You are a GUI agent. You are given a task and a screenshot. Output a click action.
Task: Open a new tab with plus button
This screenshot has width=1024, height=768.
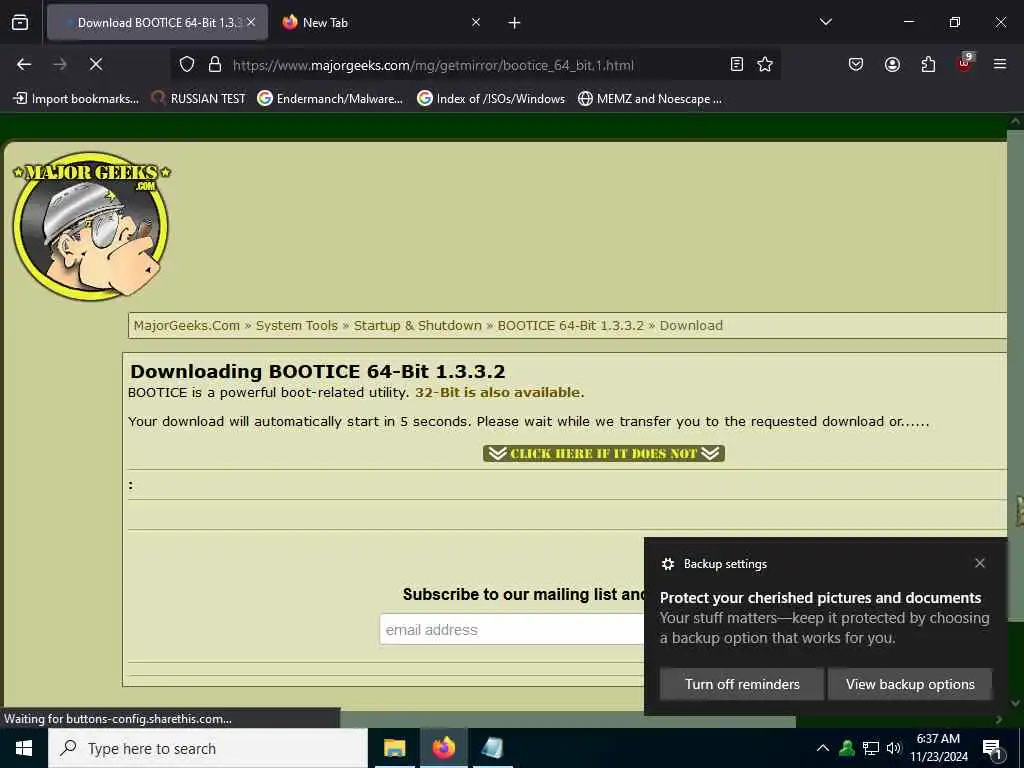pyautogui.click(x=514, y=23)
